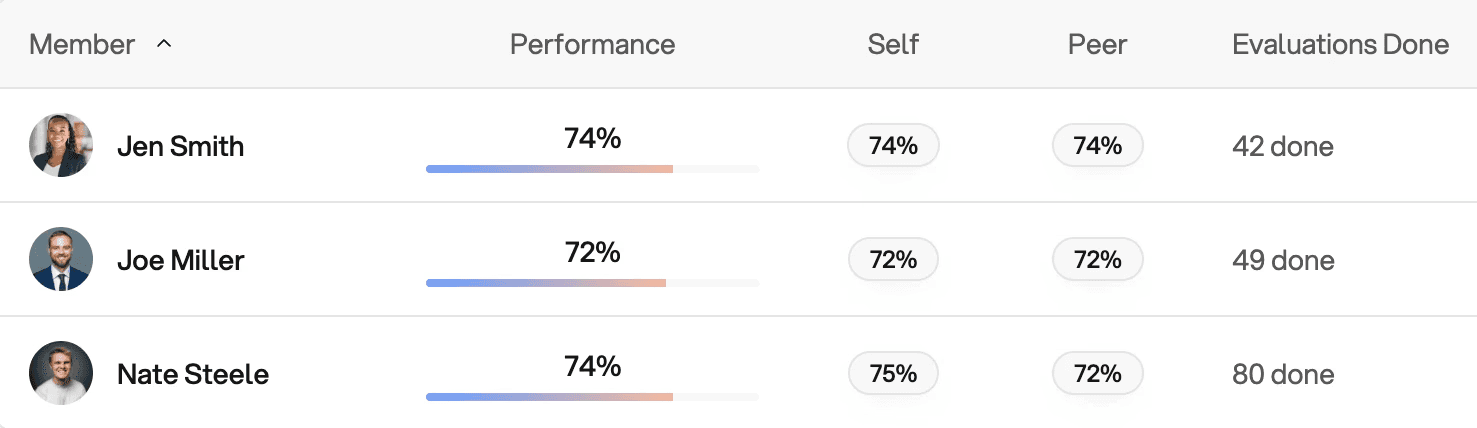Click Joe Miller's performance progress bar
The image size is (1477, 428).
pos(592,283)
